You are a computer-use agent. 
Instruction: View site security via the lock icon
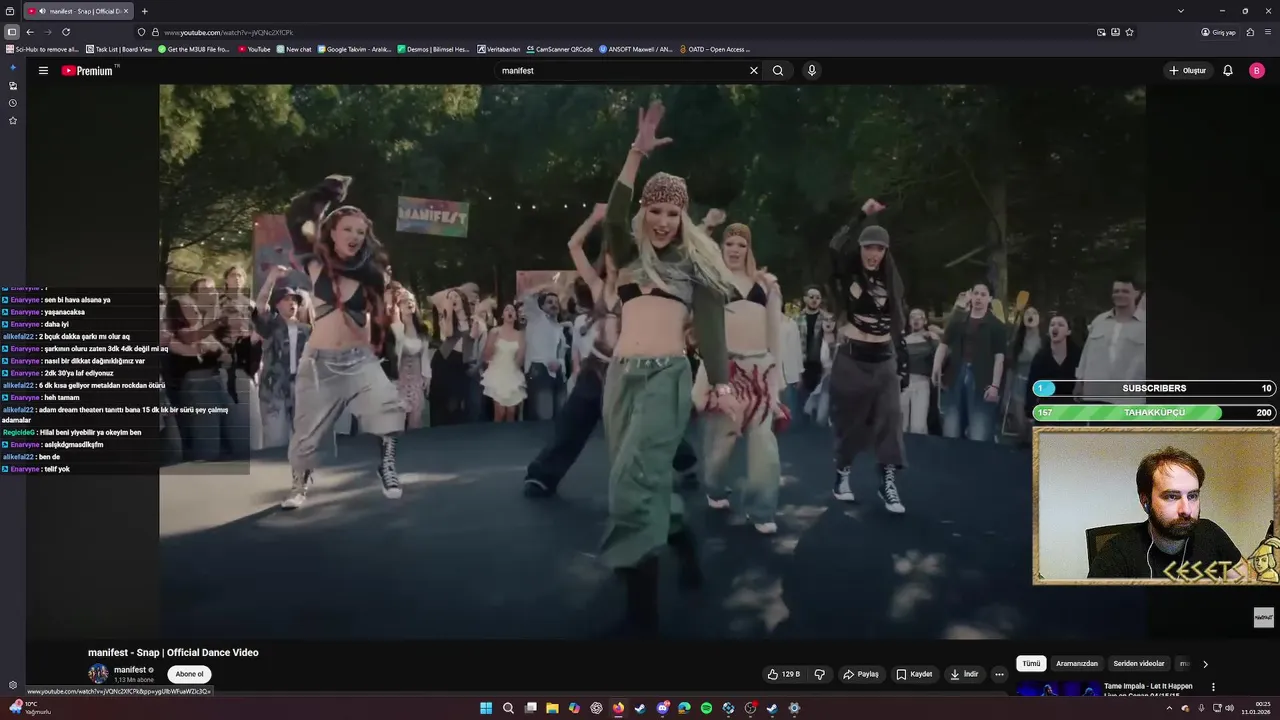155,32
